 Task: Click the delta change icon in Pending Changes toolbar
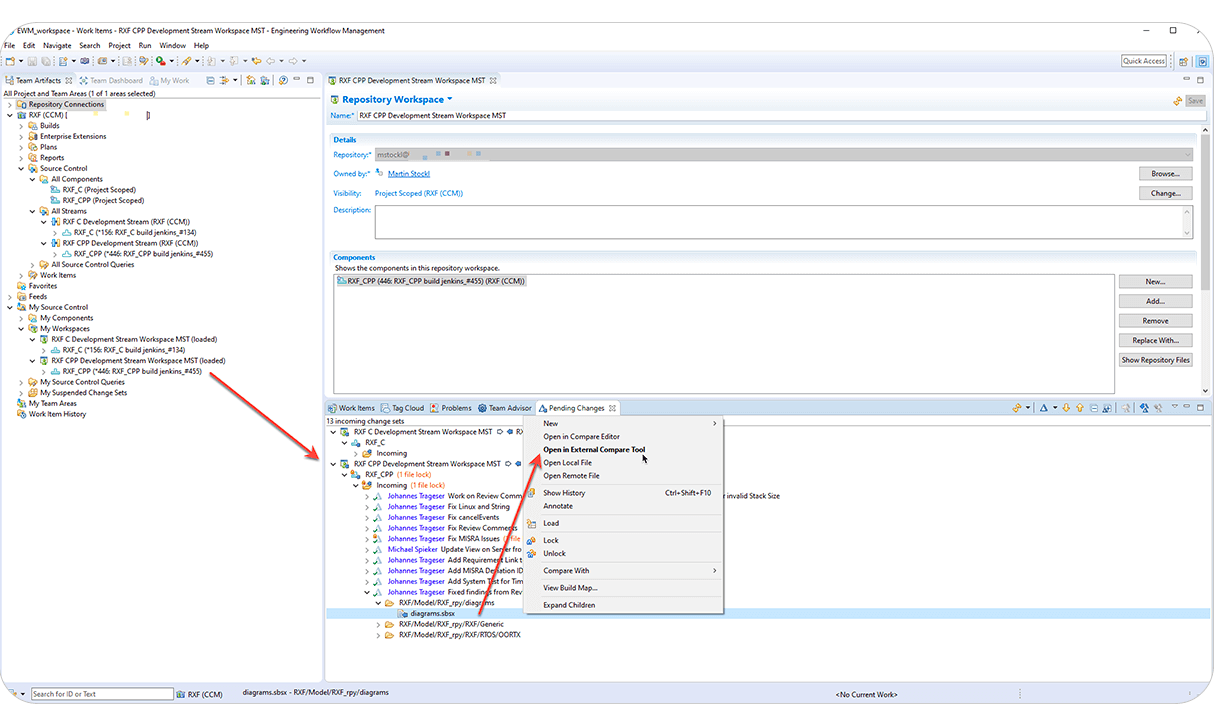(1044, 407)
